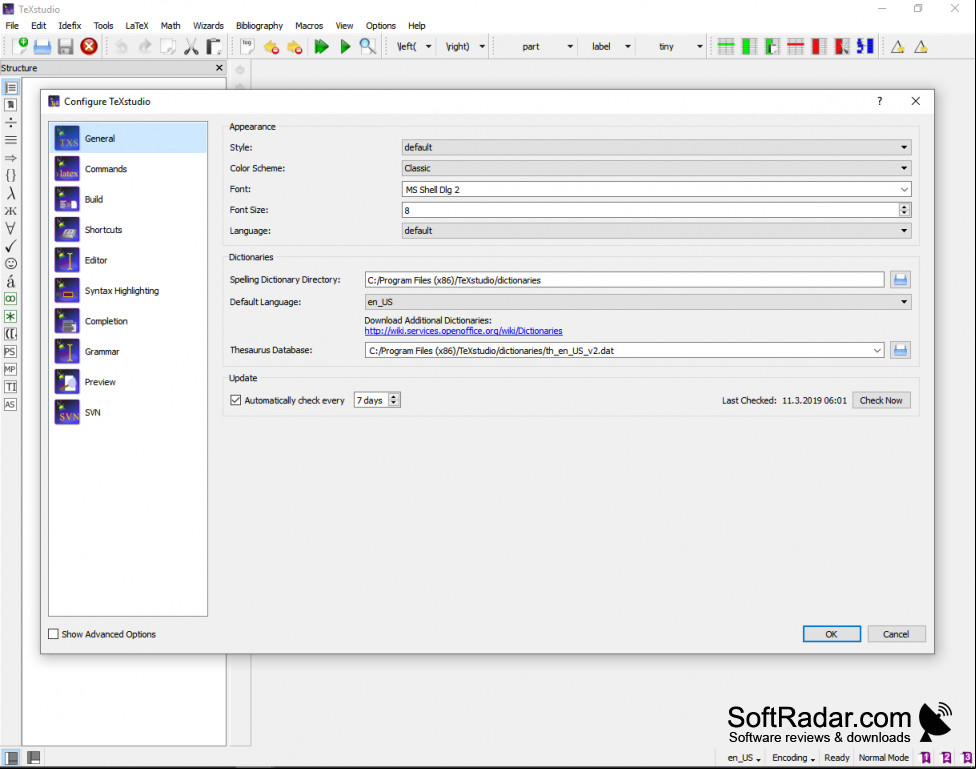Screen dimensions: 976x769
Task: Click the first warning triangle toolbar icon
Action: tap(898, 47)
